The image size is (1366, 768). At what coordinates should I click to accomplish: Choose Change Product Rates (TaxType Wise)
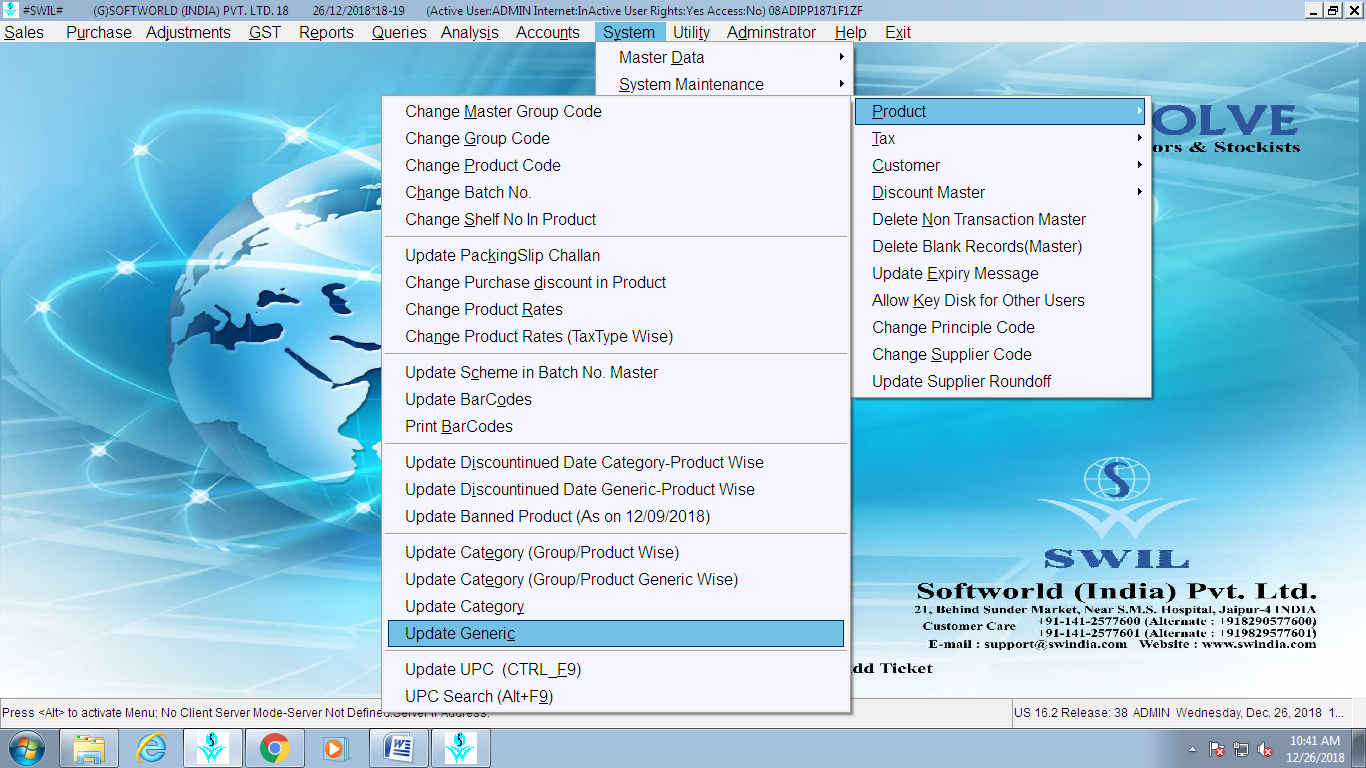pyautogui.click(x=616, y=336)
